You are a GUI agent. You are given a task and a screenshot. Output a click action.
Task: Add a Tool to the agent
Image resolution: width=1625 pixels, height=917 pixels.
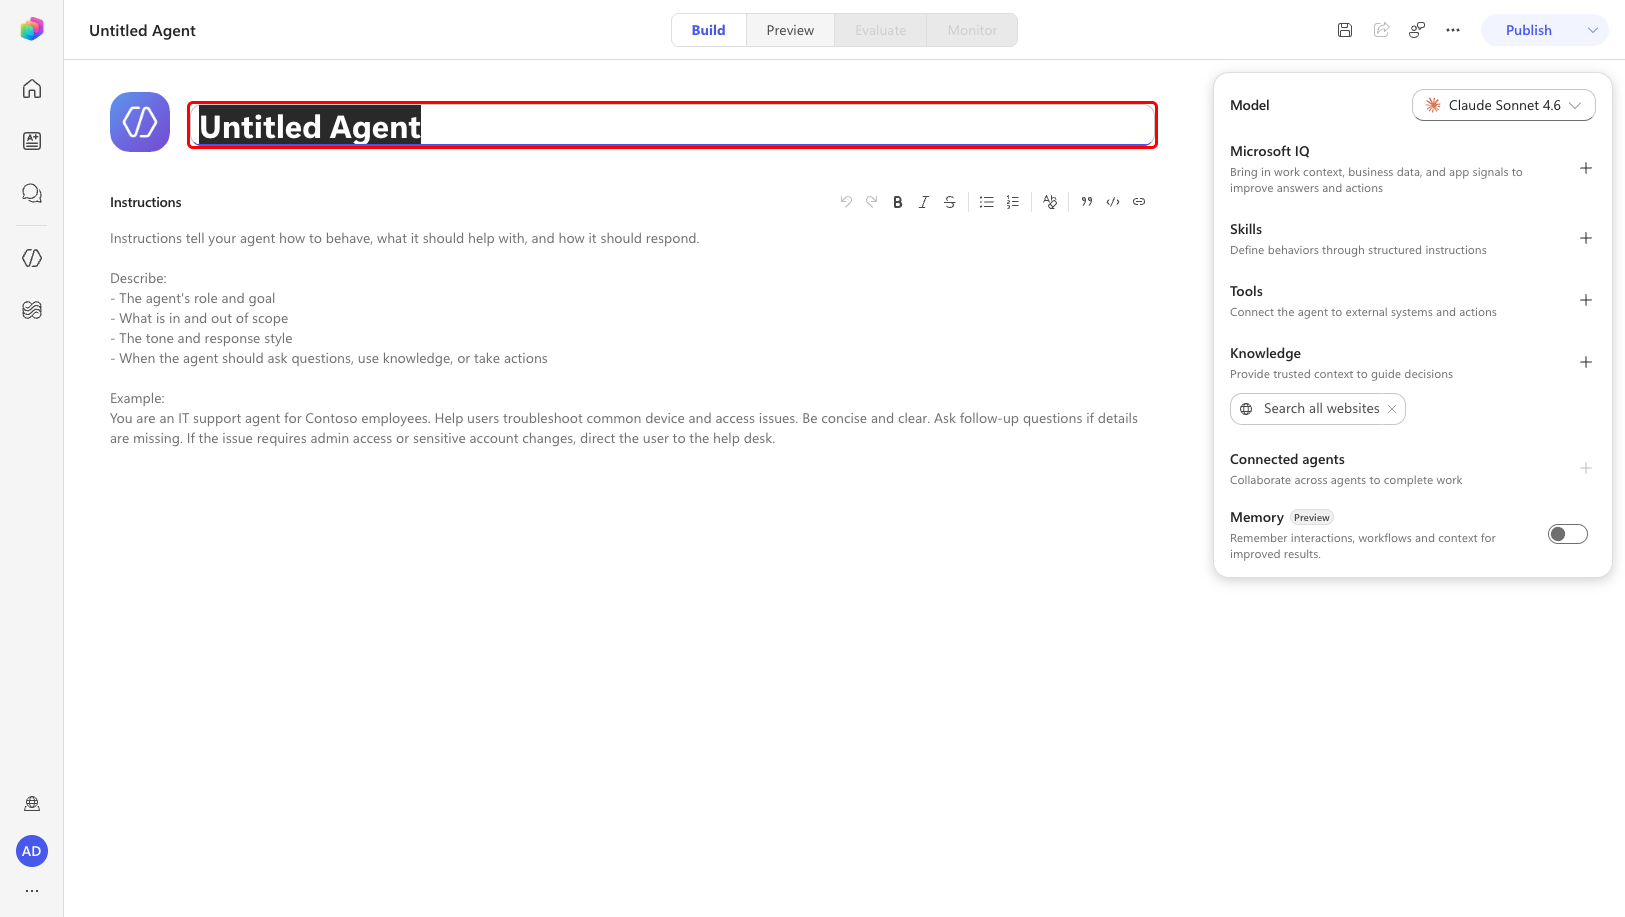[x=1586, y=300]
